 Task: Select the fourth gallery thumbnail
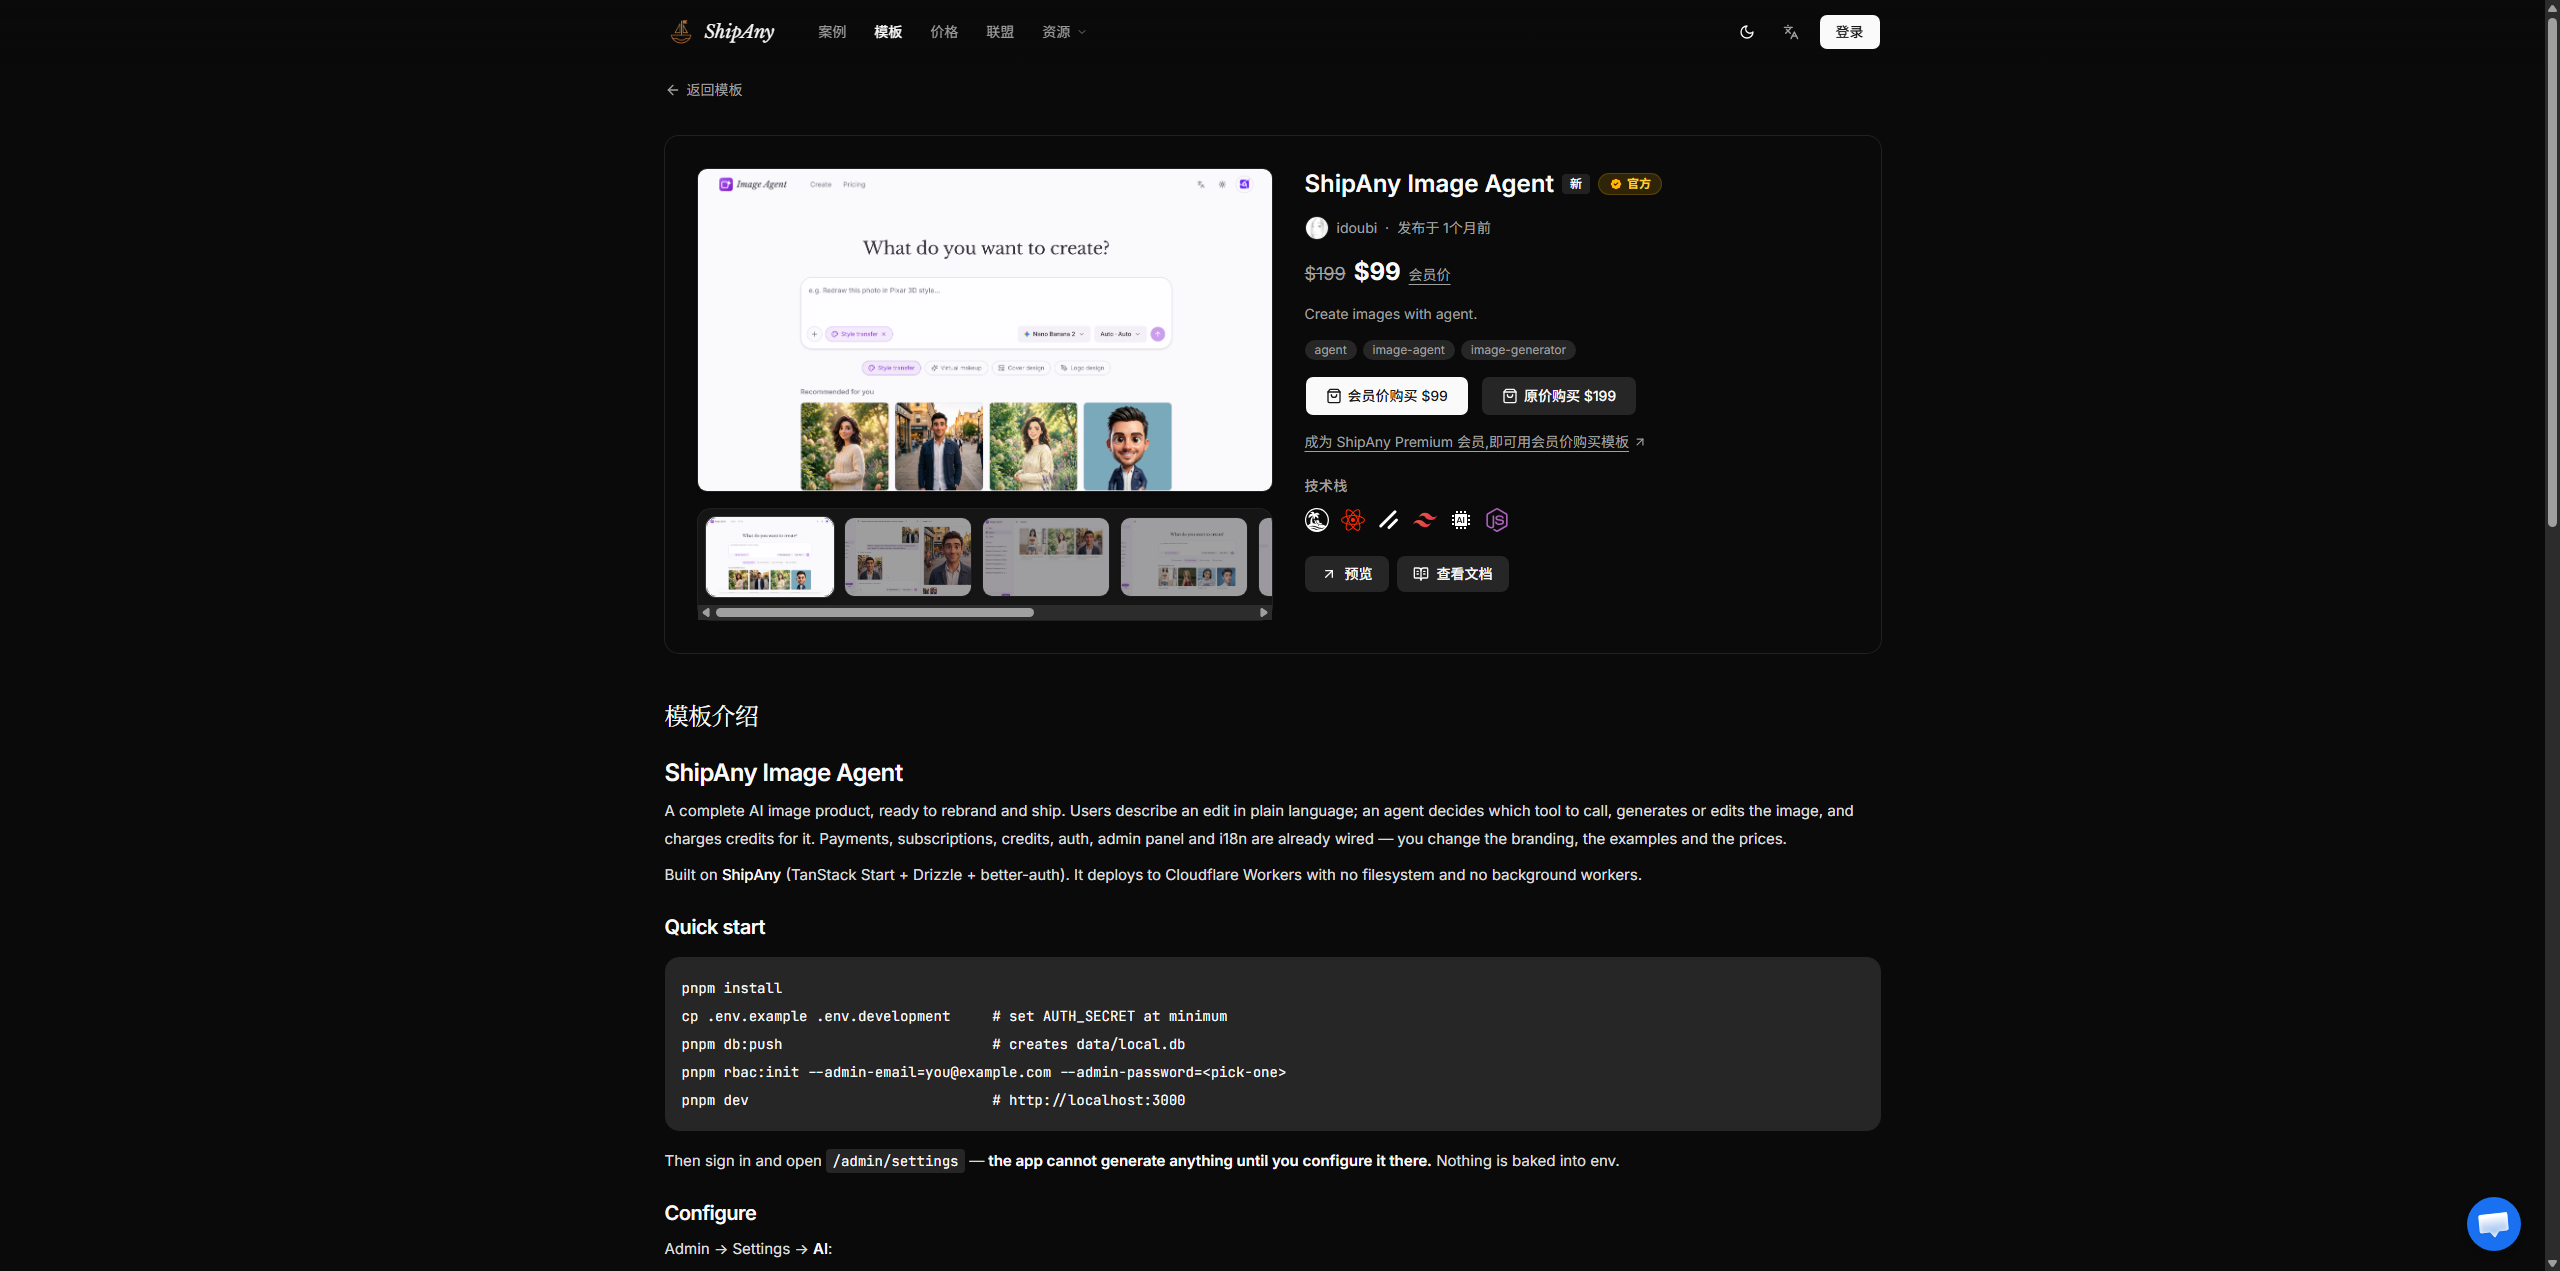(x=1184, y=557)
